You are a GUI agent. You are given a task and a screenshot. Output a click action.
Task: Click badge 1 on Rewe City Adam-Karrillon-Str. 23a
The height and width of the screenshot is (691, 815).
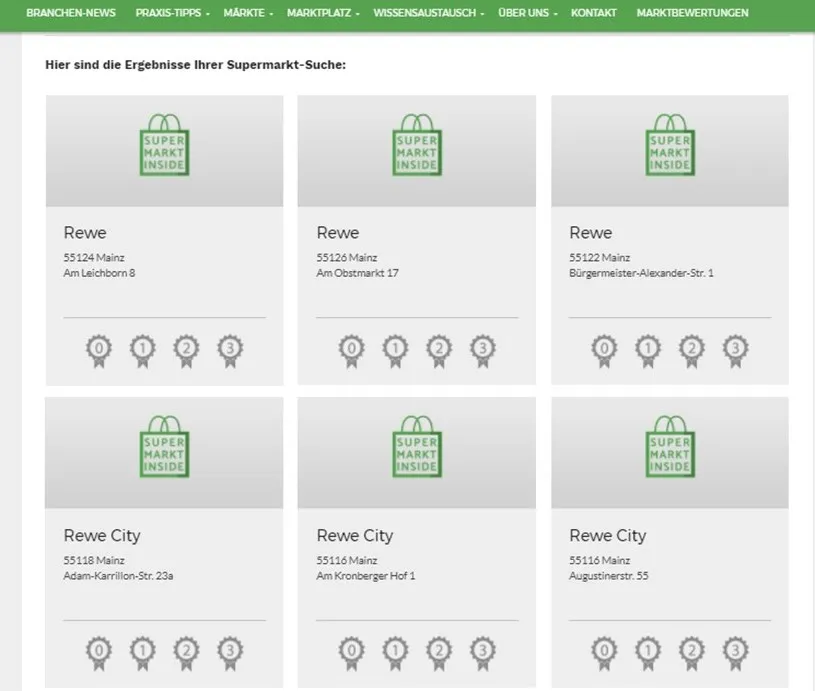pos(142,654)
